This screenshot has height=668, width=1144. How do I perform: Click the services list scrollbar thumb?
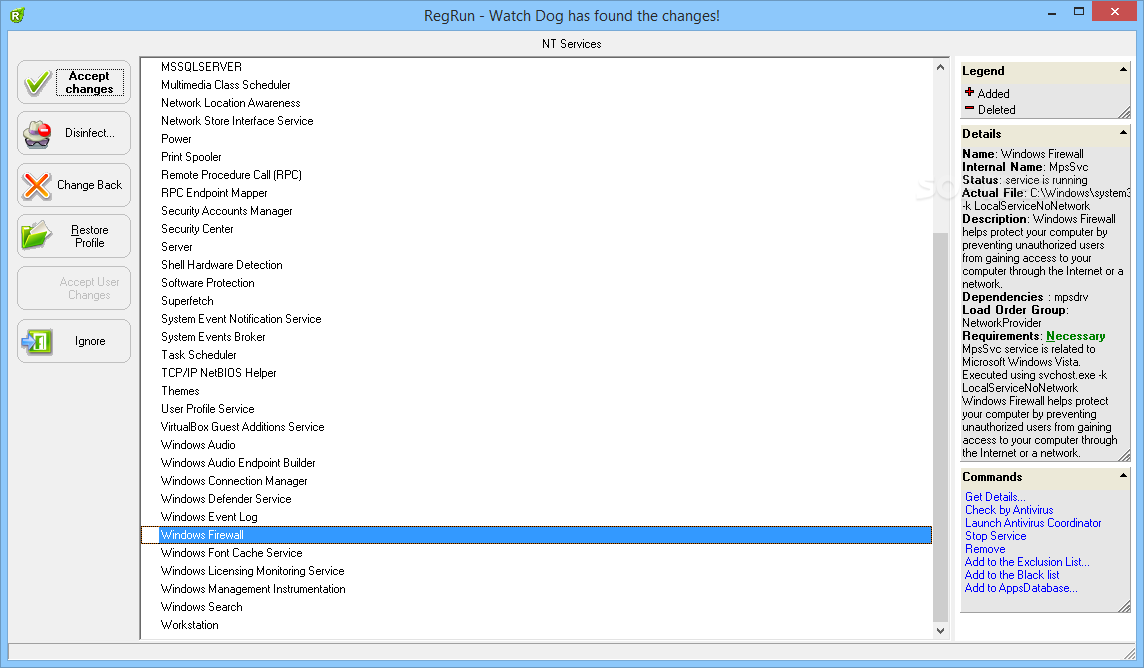pyautogui.click(x=940, y=427)
